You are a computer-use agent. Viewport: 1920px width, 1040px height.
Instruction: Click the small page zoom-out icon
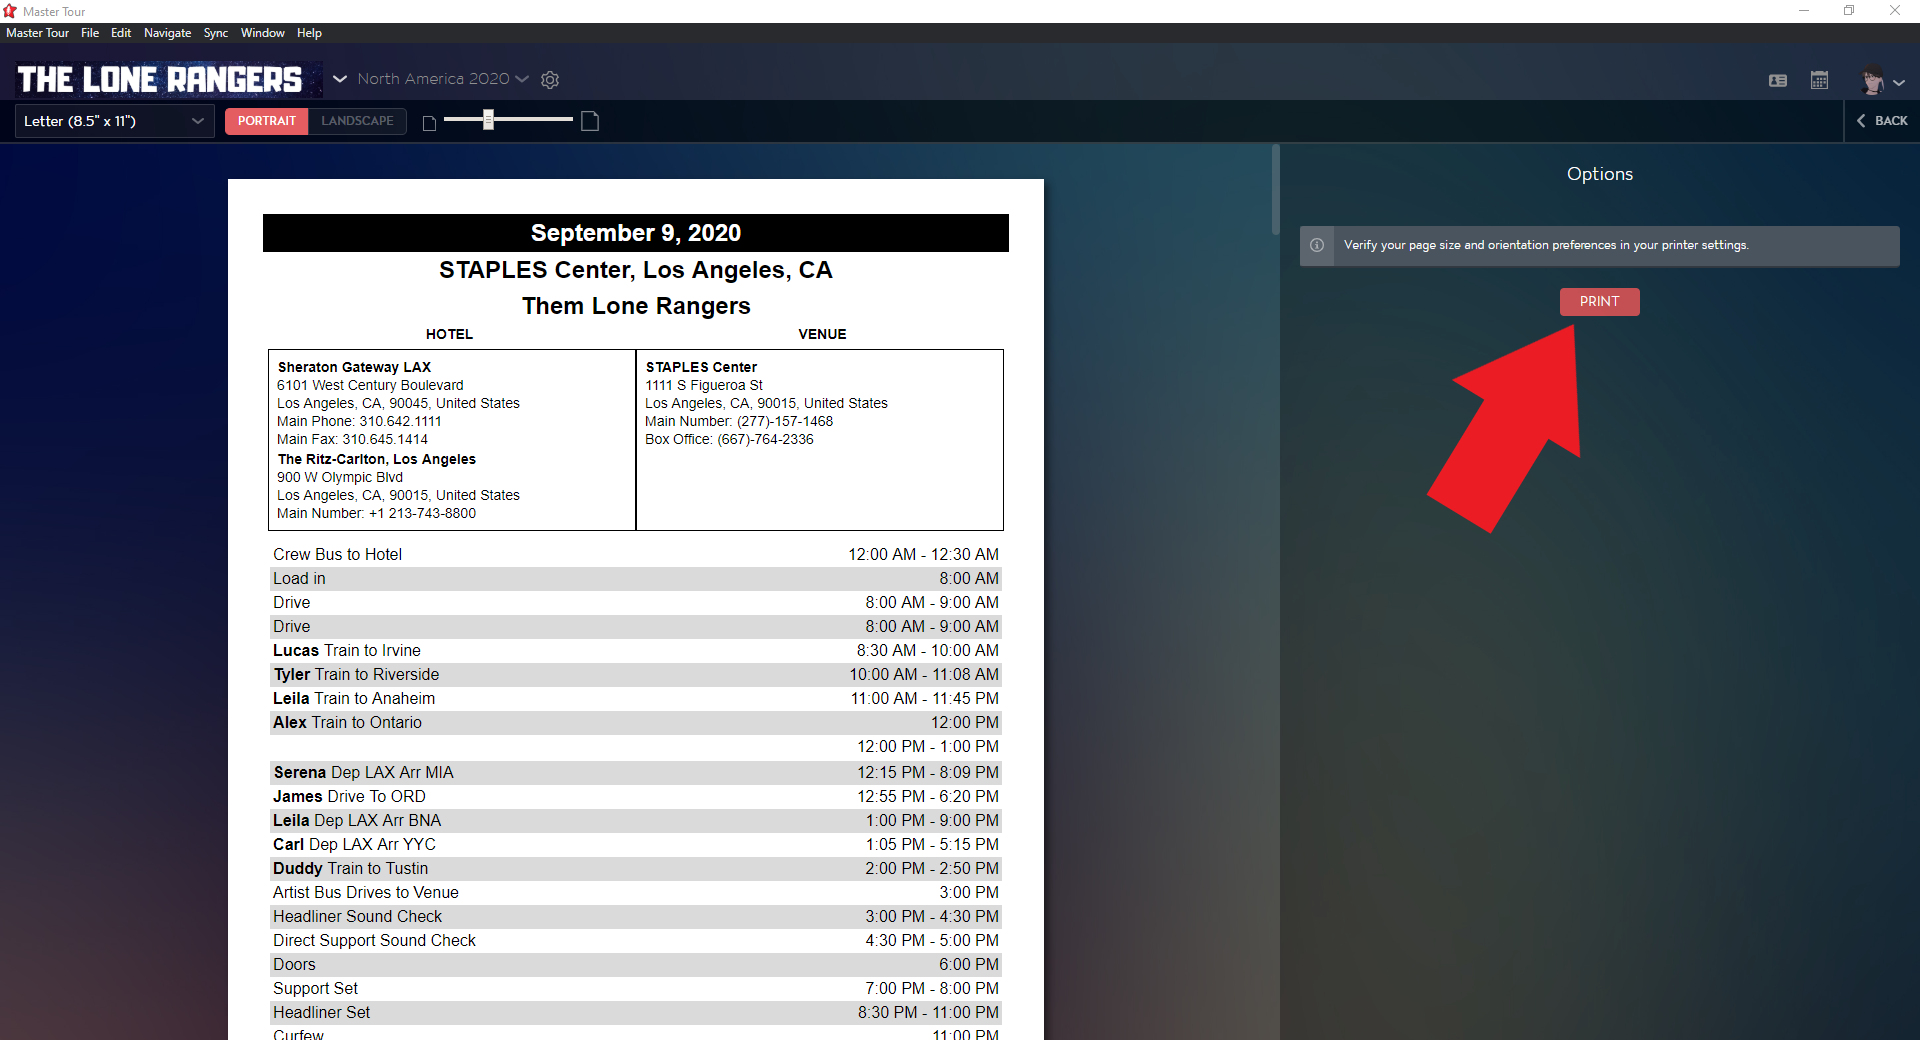(430, 123)
